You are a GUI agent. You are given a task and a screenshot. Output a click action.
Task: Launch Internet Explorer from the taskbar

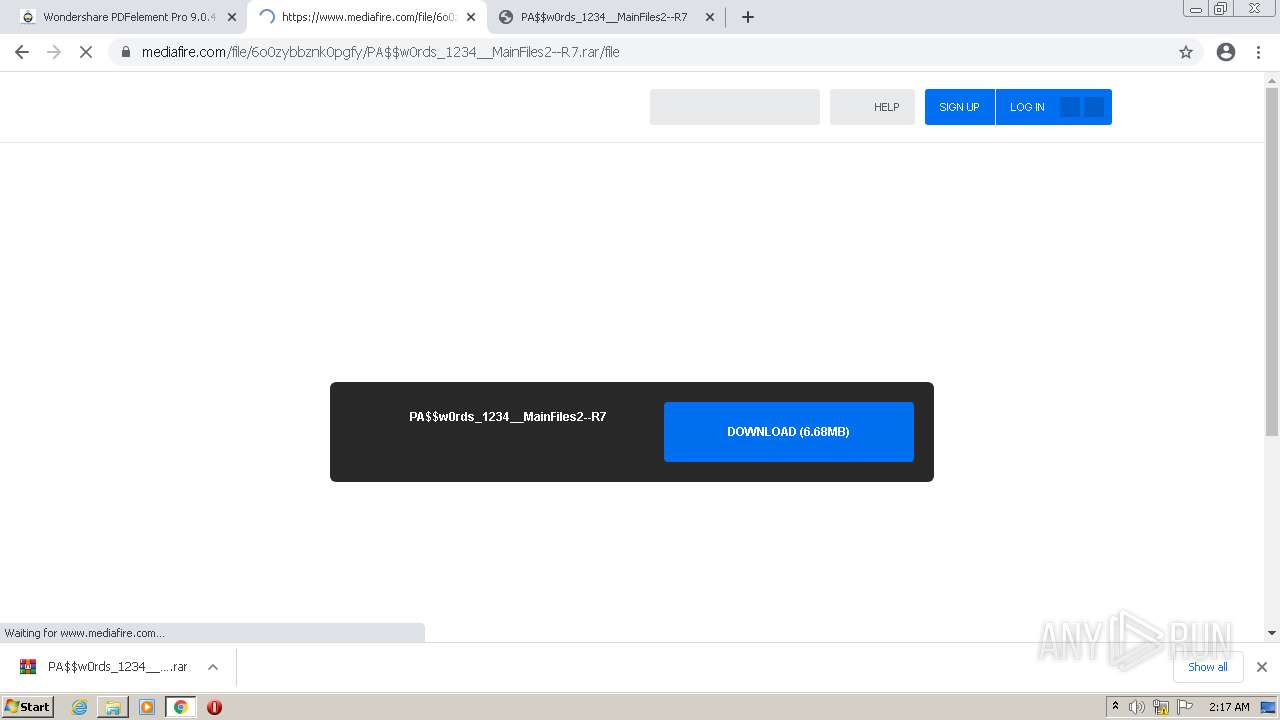coord(79,707)
